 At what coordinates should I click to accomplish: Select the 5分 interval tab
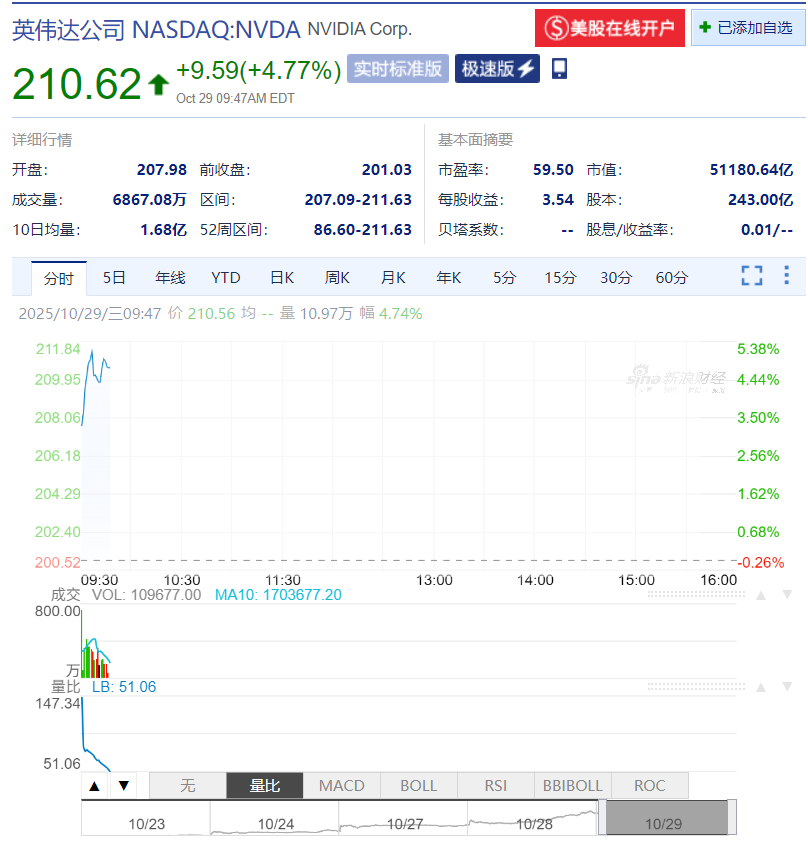[x=505, y=278]
